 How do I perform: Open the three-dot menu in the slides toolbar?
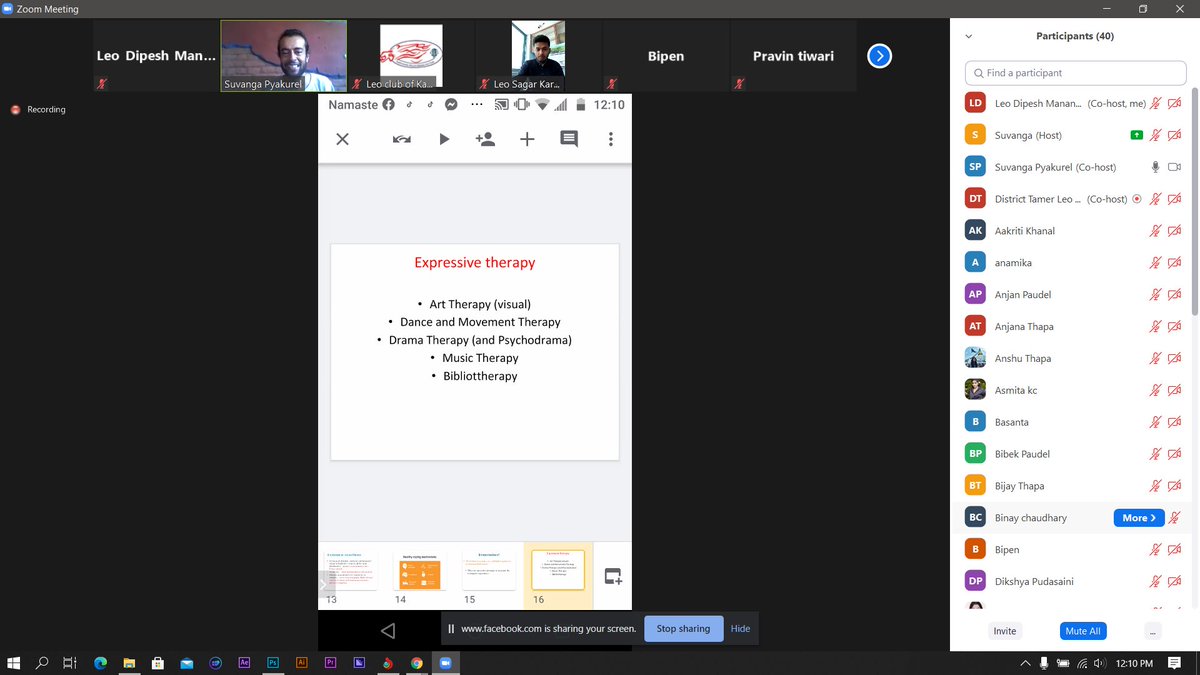coord(611,139)
